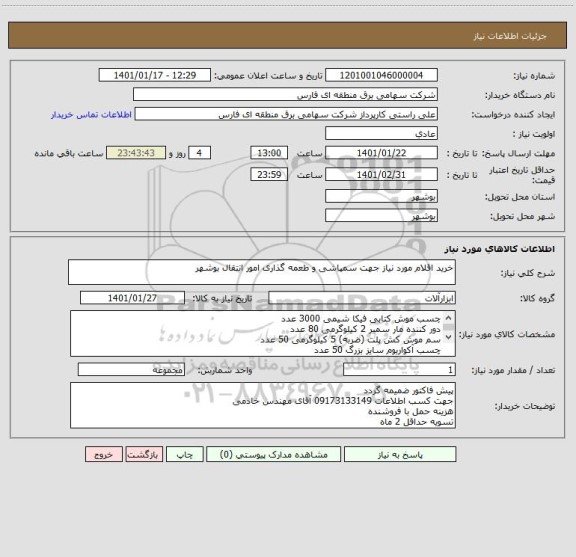Viewport: 576px width, 557px height.
Task: Click the response deadline date 1401/01/22
Action: pyautogui.click(x=381, y=153)
